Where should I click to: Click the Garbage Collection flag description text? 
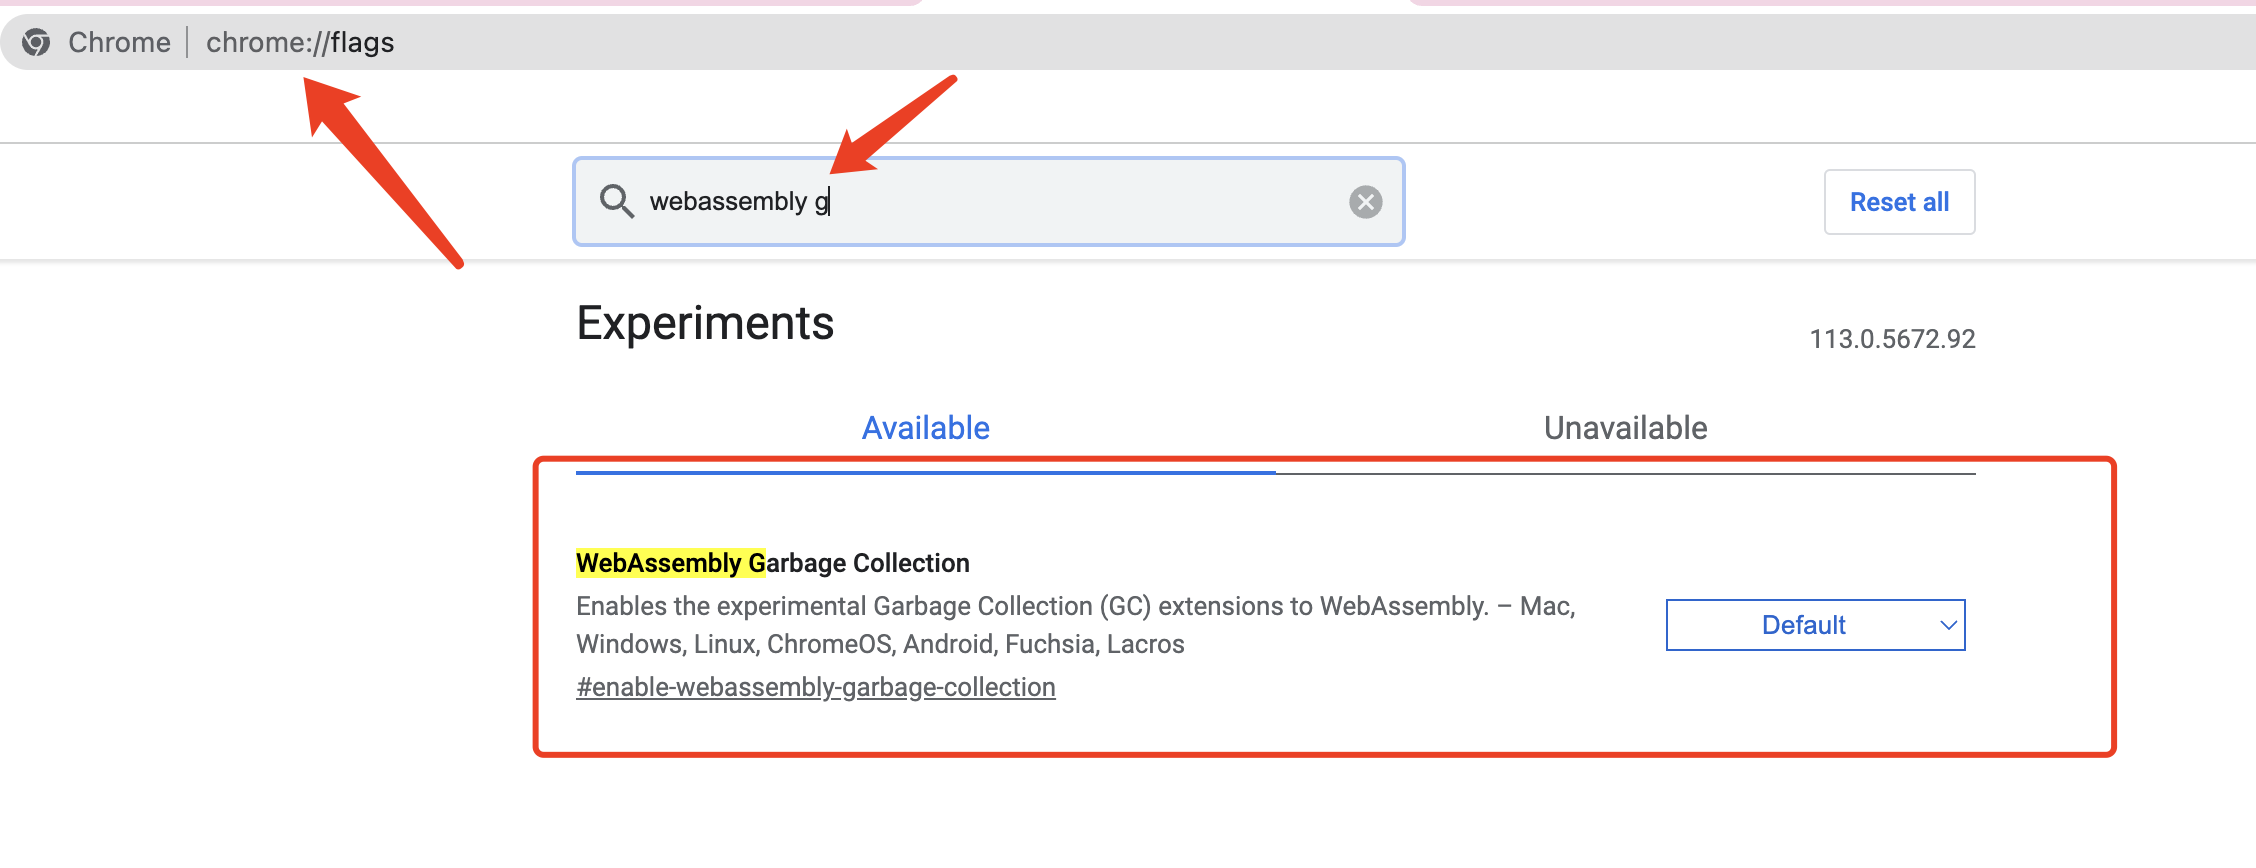1076,625
